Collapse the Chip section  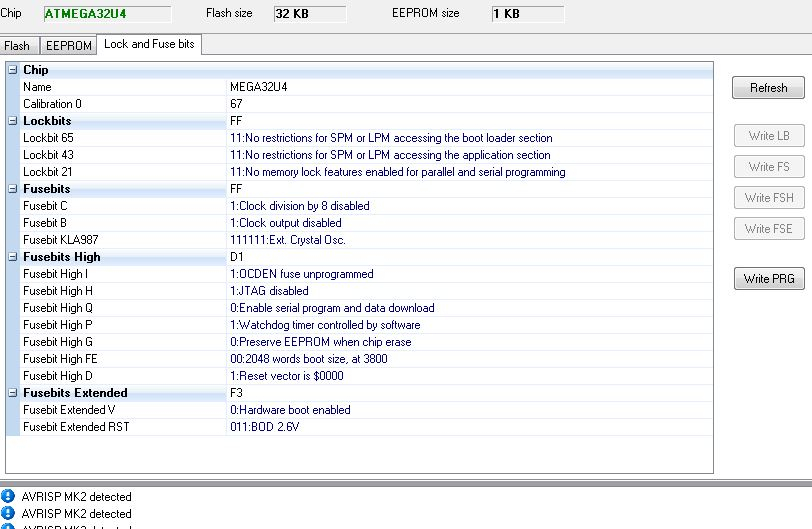pos(13,70)
